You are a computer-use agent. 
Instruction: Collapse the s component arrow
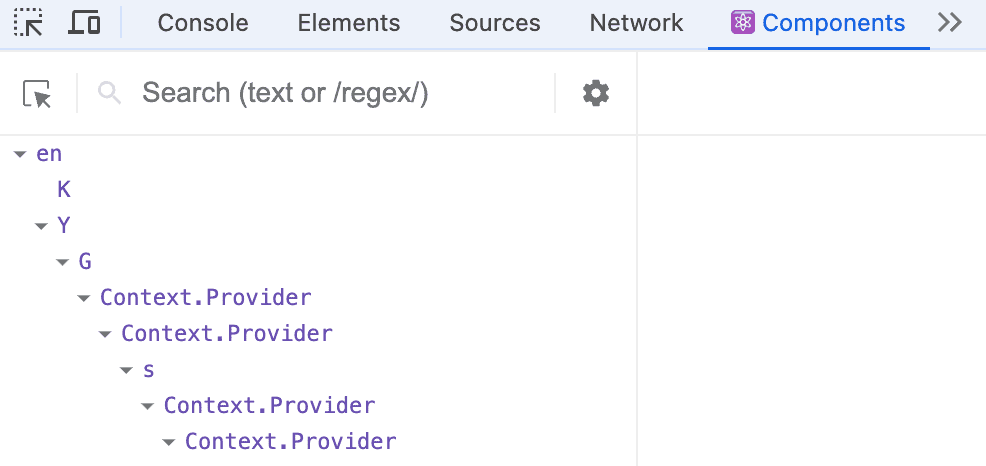tap(126, 370)
